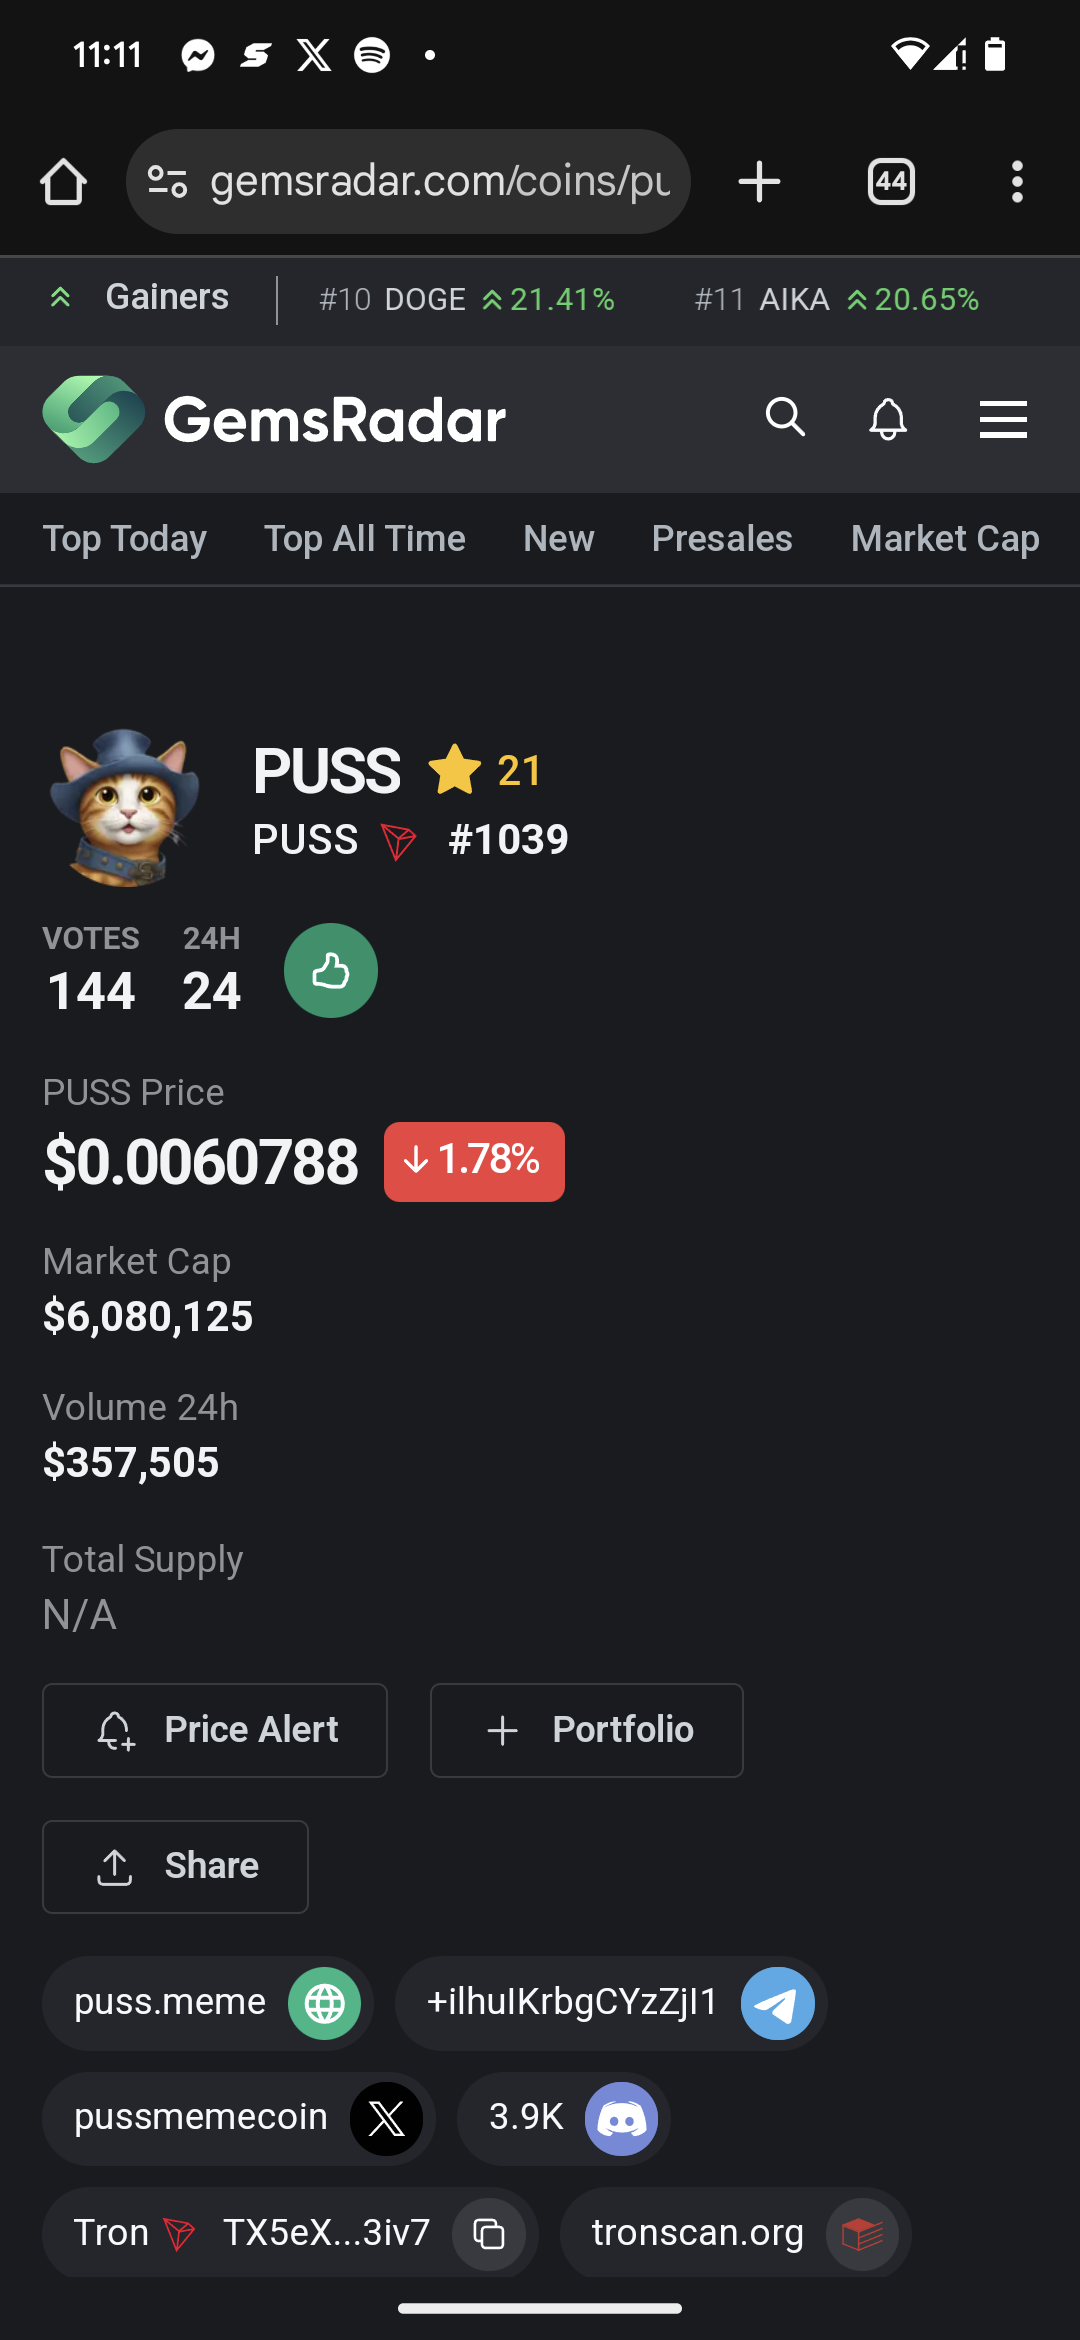Image resolution: width=1080 pixels, height=2340 pixels.
Task: Share the PUSS coin page
Action: tap(175, 1867)
